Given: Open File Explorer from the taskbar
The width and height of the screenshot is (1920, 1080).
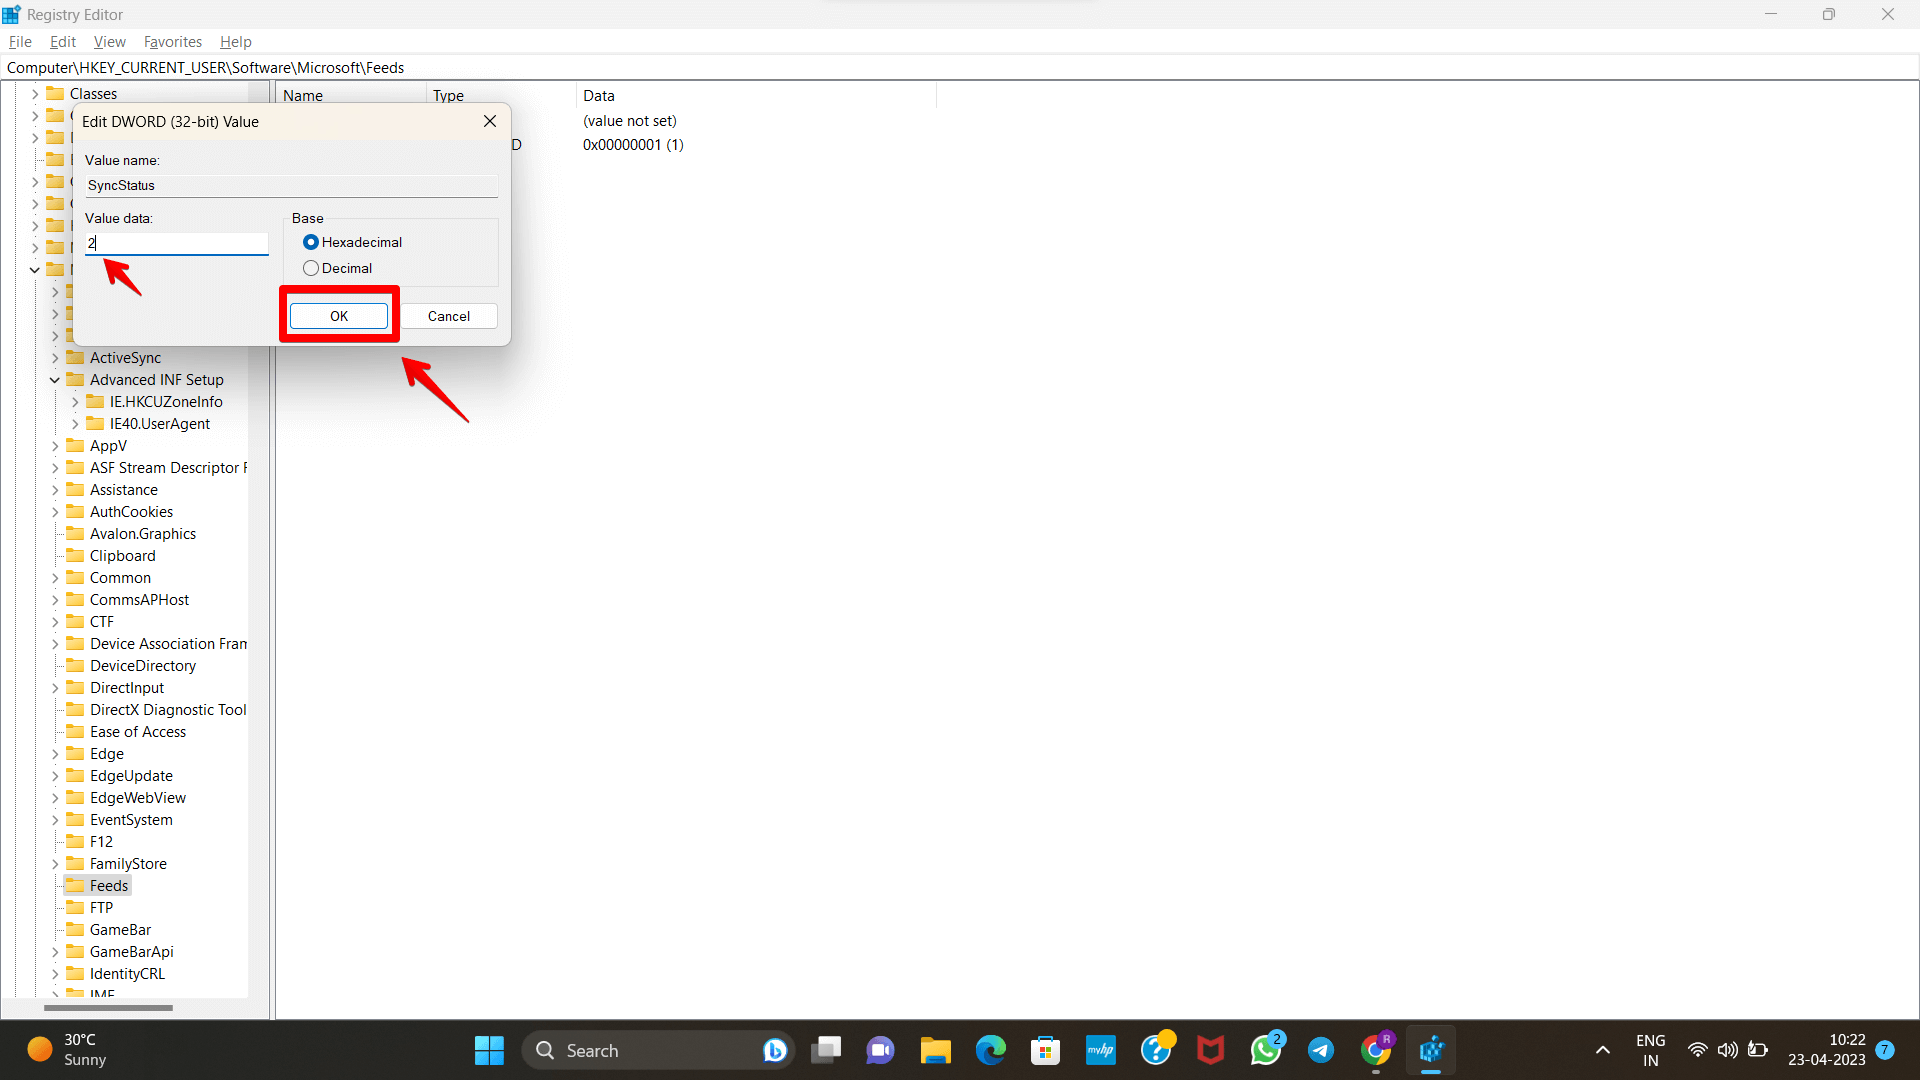Looking at the screenshot, I should 935,1050.
